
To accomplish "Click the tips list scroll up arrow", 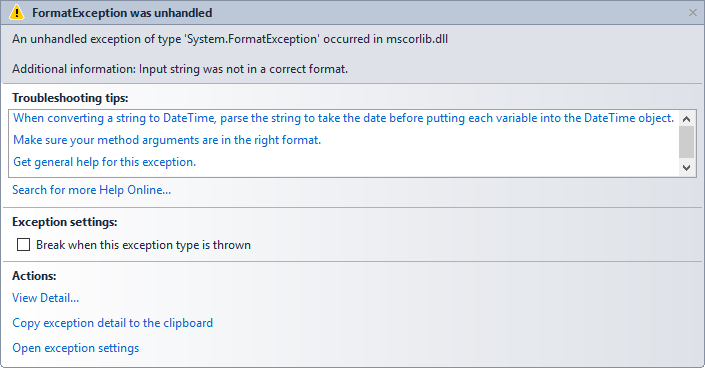I will coord(686,119).
